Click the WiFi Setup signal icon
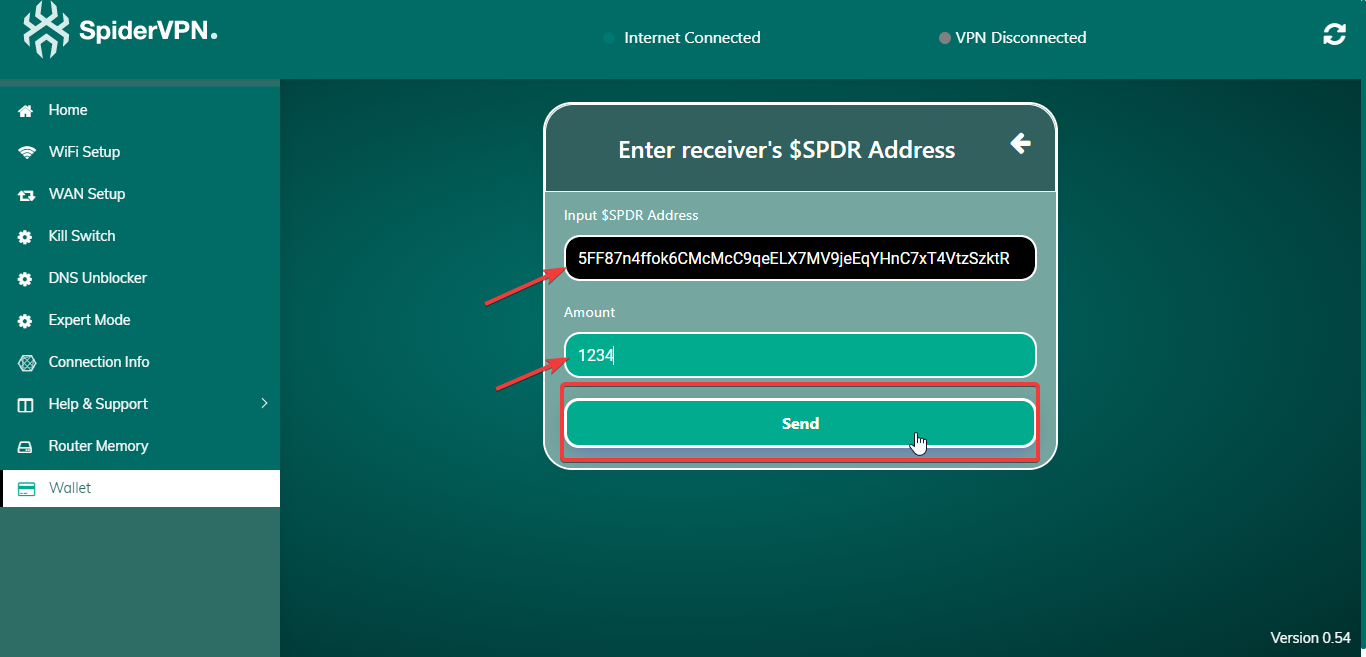The image size is (1366, 657). coord(26,153)
